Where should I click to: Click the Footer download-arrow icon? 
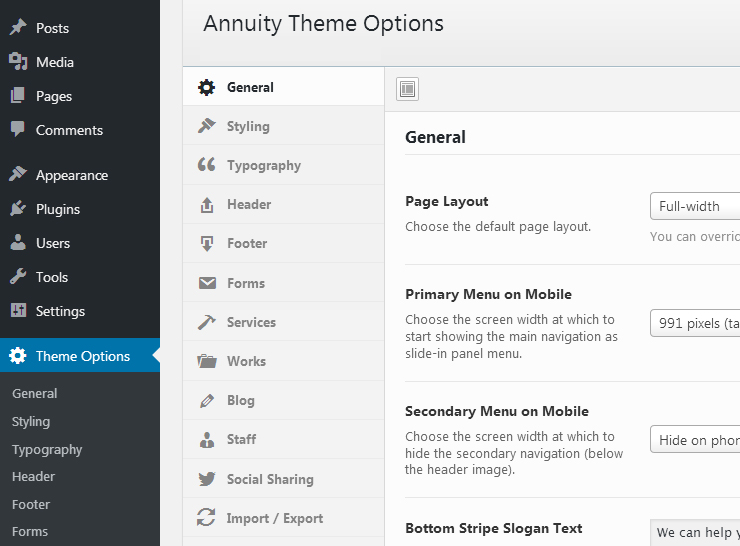(x=207, y=244)
